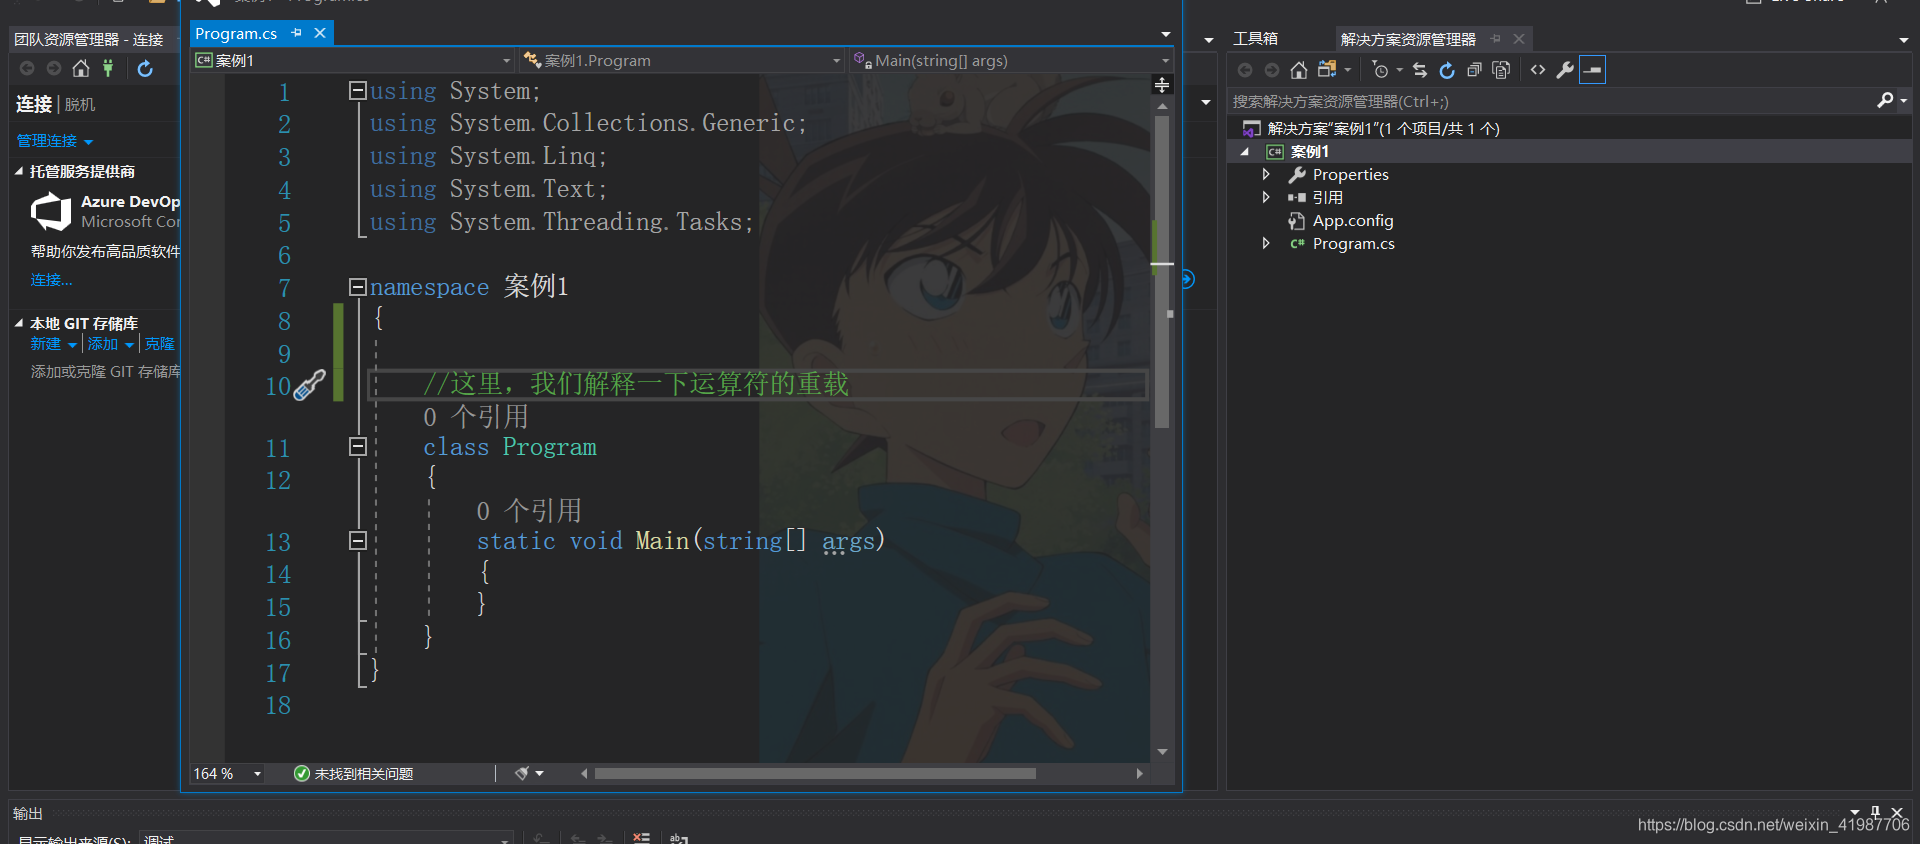Click Collapse All icon in Solution Explorer
Image resolution: width=1920 pixels, height=844 pixels.
[x=1474, y=70]
